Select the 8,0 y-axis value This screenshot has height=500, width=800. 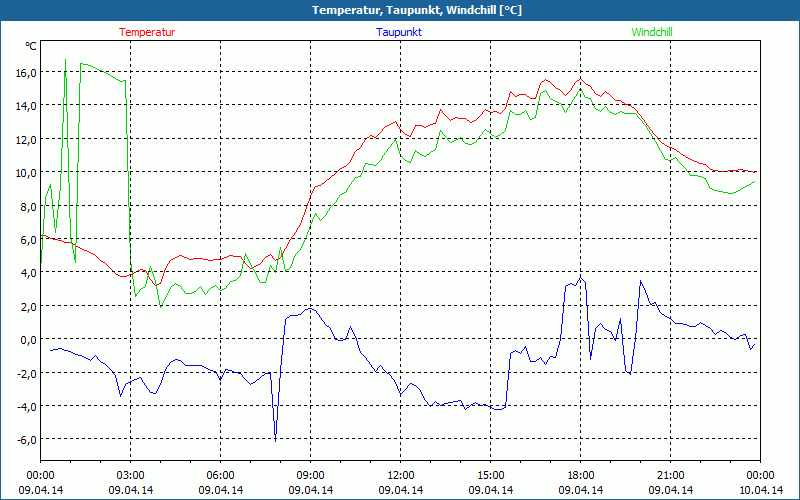(x=29, y=206)
